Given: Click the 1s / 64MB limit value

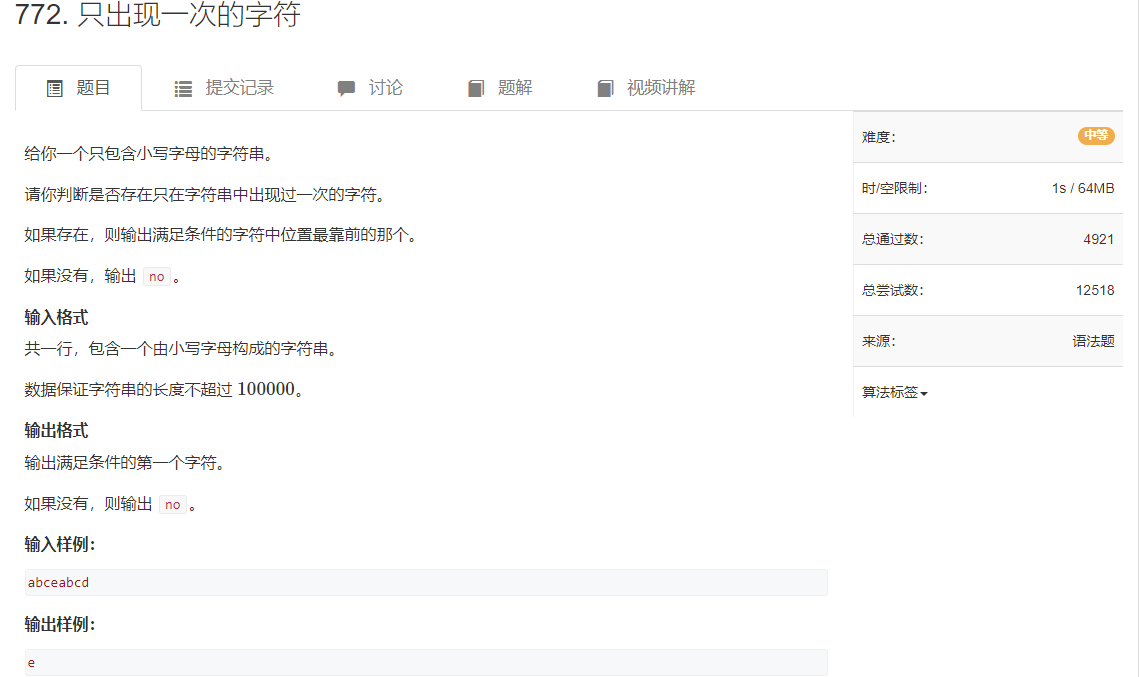Looking at the screenshot, I should pos(1082,188).
